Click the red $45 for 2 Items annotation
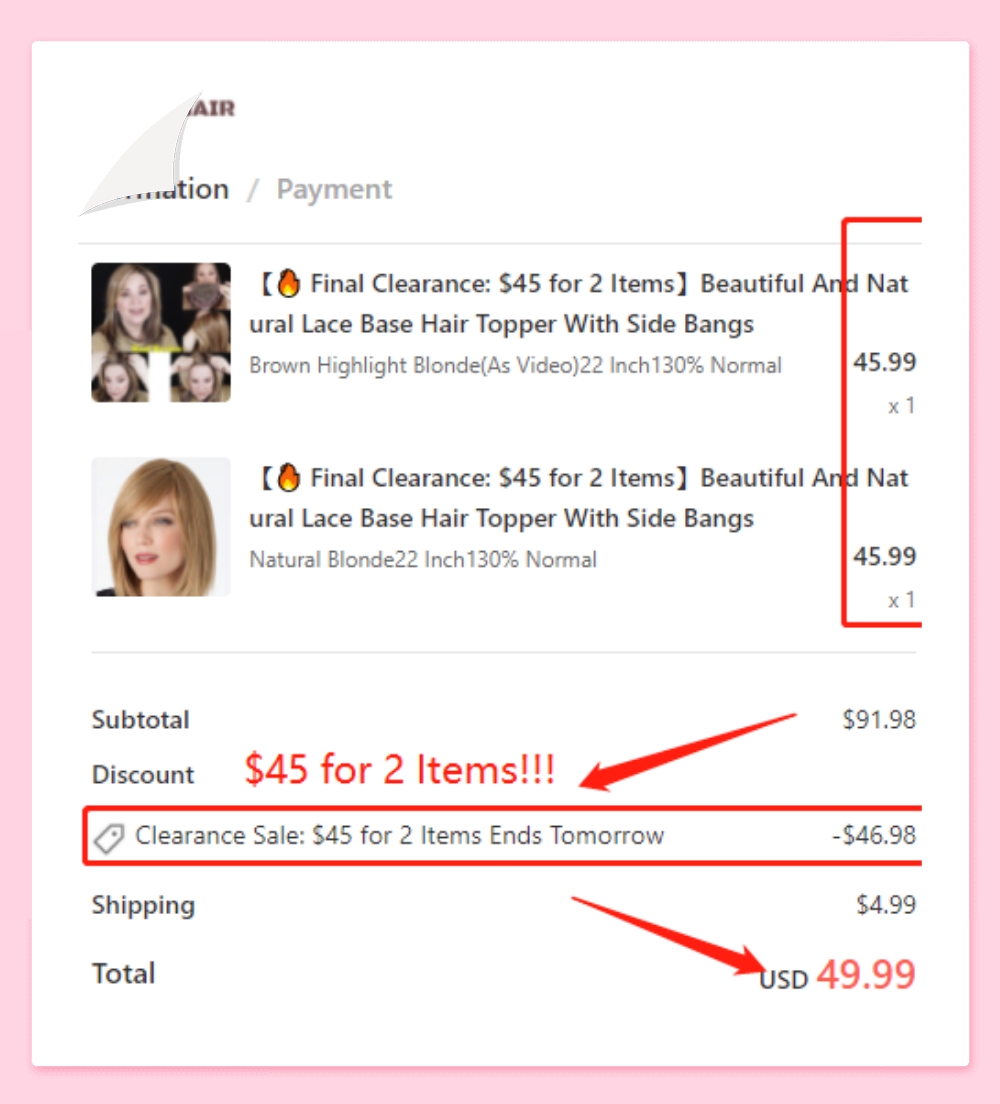 399,769
